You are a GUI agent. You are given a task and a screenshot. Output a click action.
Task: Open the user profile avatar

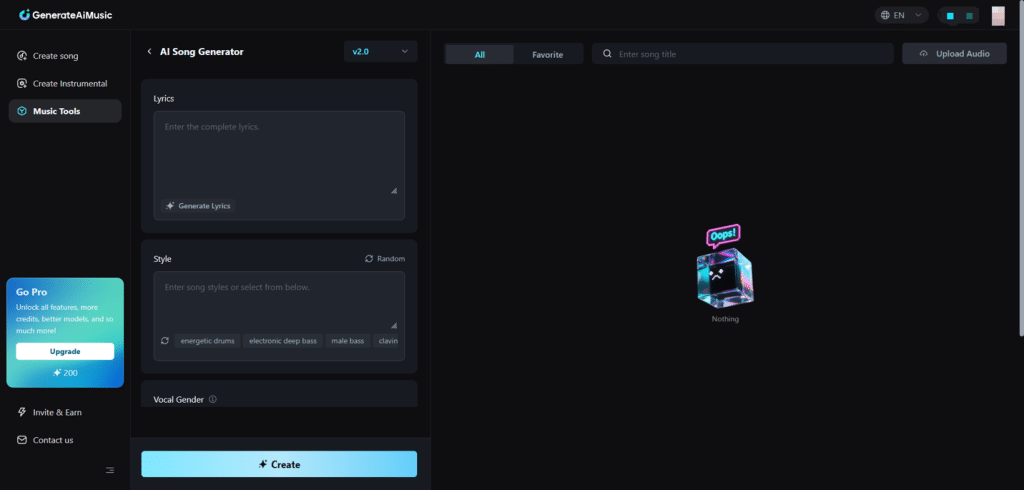pos(998,16)
